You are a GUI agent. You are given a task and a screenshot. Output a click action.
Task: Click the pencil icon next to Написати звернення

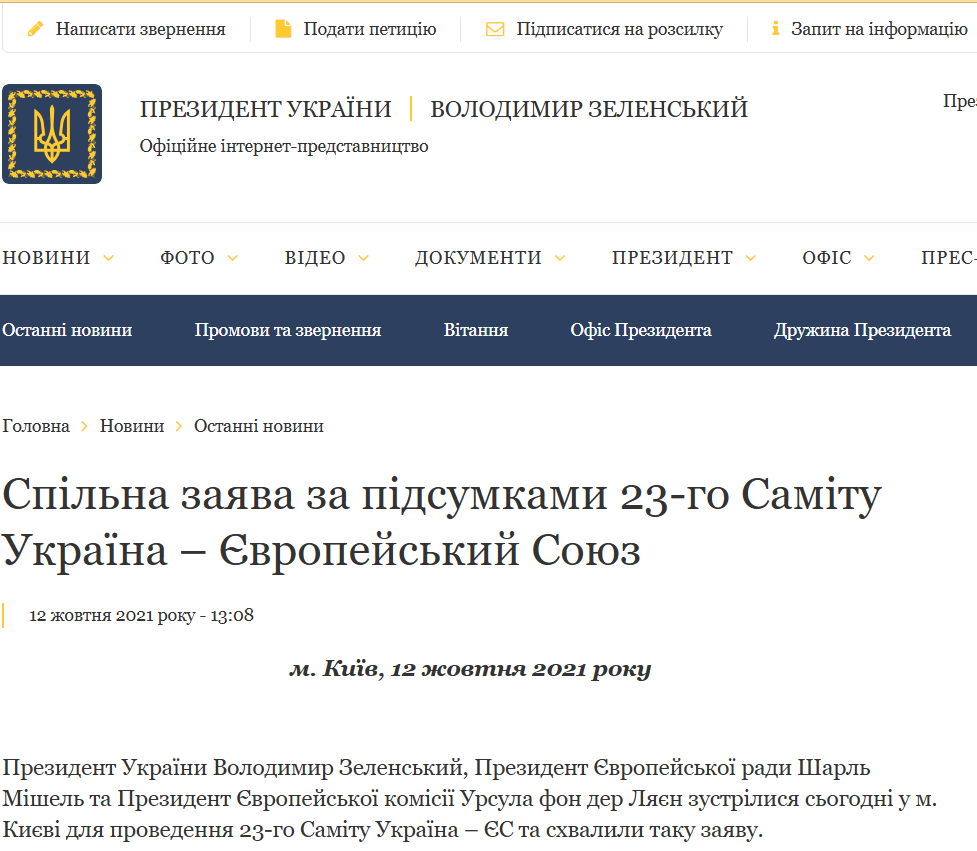[x=36, y=28]
